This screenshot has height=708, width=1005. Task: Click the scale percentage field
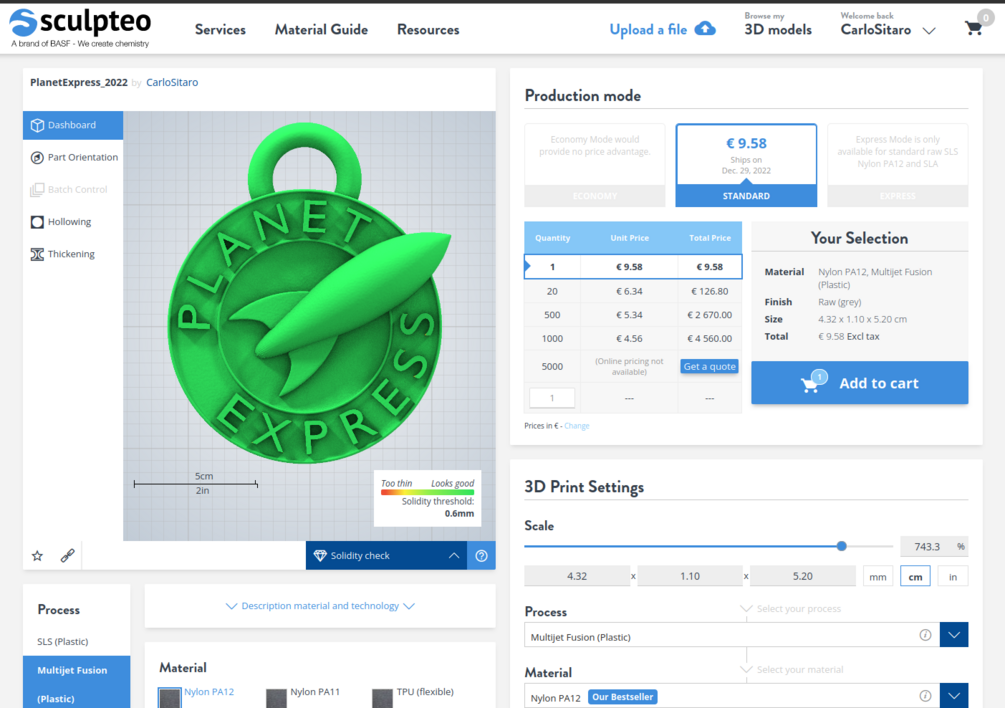pyautogui.click(x=934, y=547)
